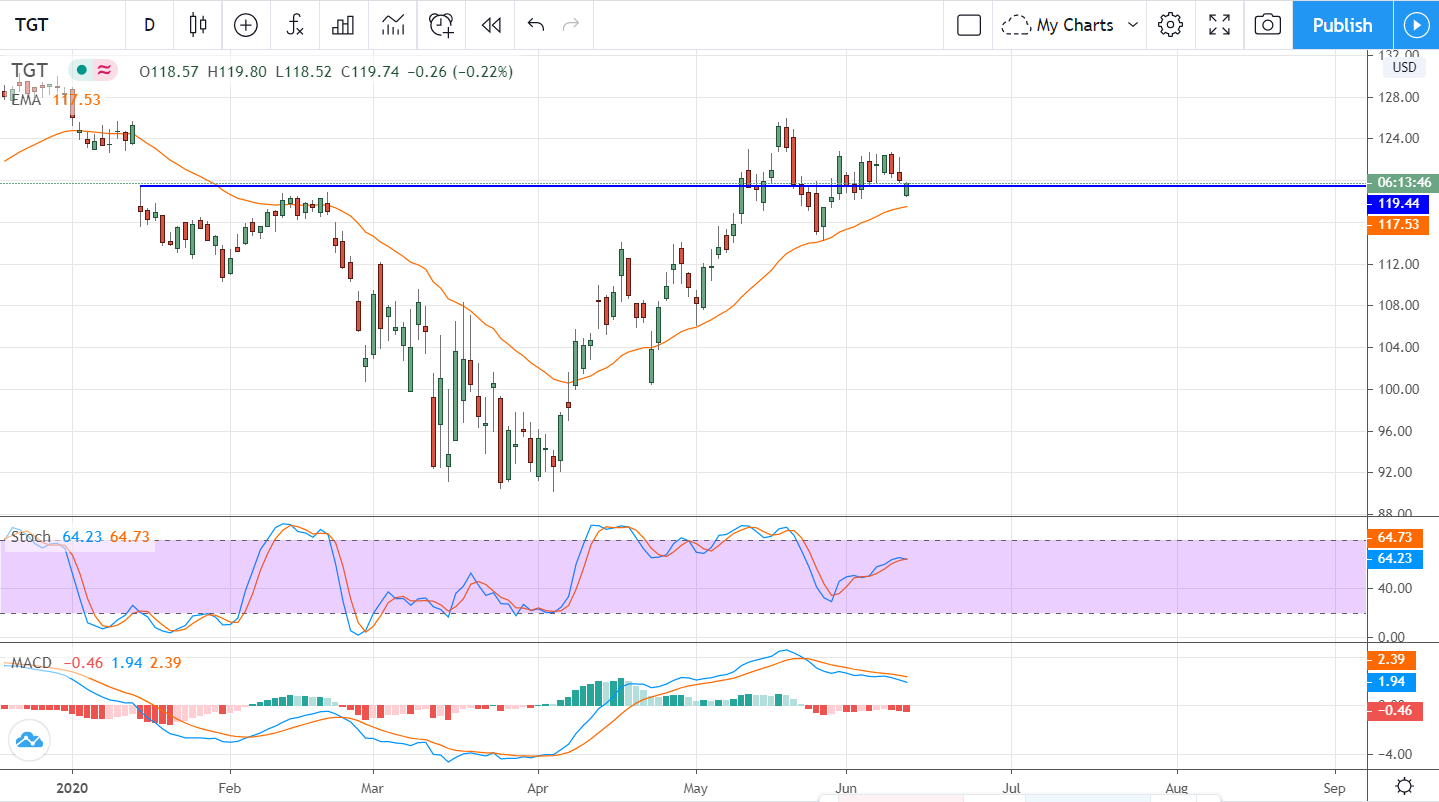Open the My Charts dropdown

1071,25
